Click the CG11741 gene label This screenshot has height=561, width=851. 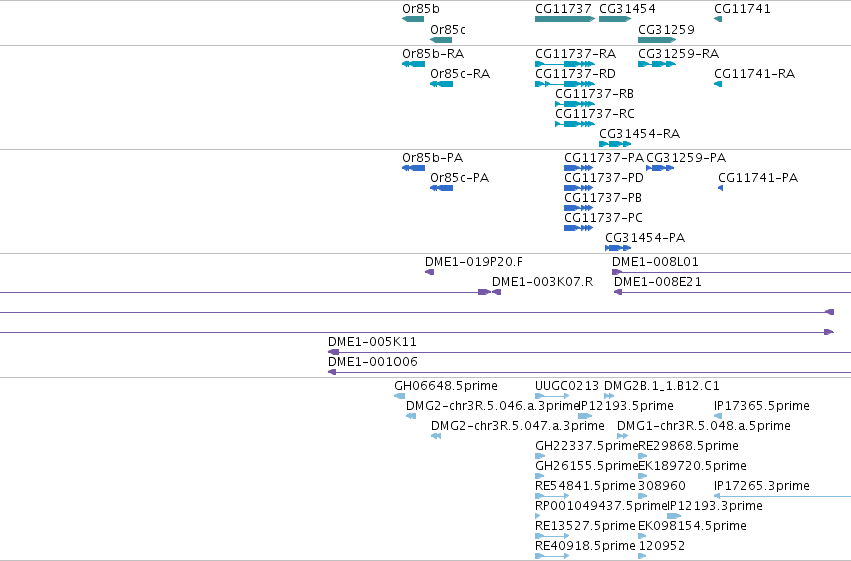(742, 9)
